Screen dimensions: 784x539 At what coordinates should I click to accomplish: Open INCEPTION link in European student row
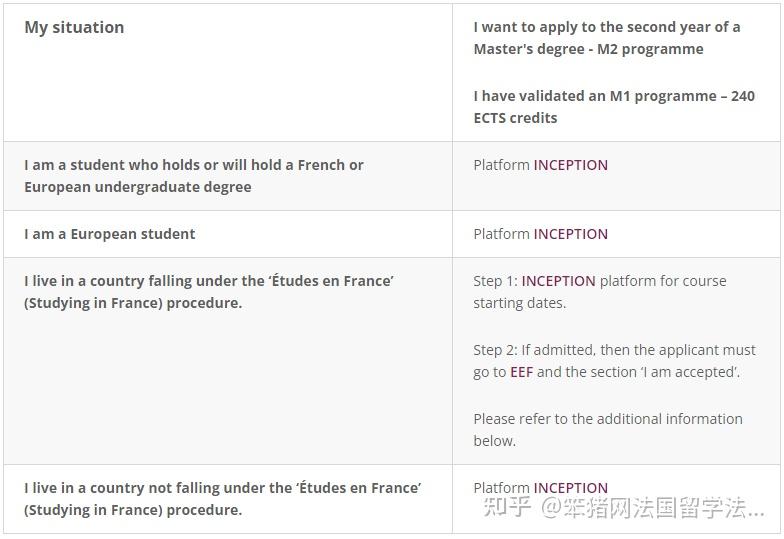pyautogui.click(x=570, y=234)
